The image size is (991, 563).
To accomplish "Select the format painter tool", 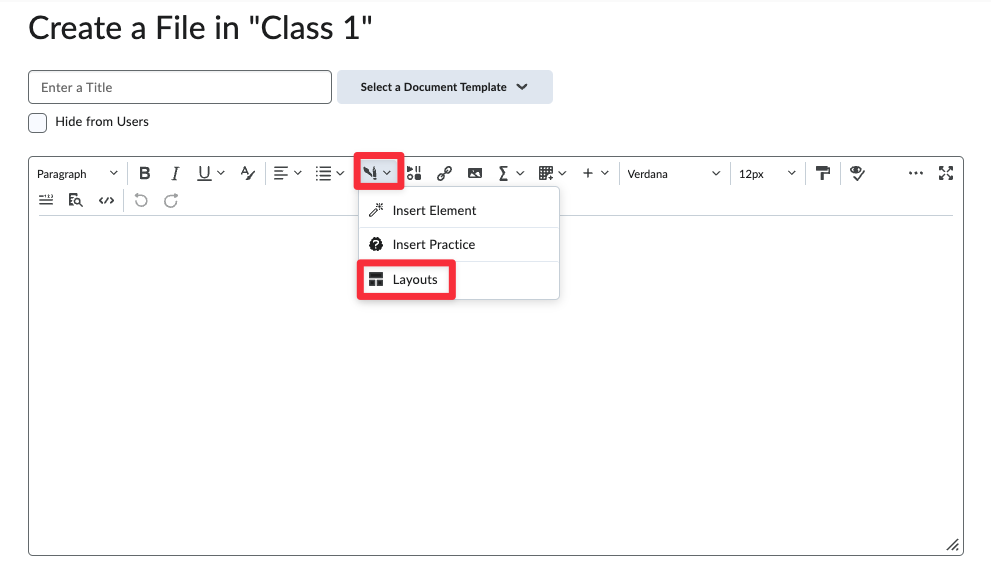I will (823, 173).
